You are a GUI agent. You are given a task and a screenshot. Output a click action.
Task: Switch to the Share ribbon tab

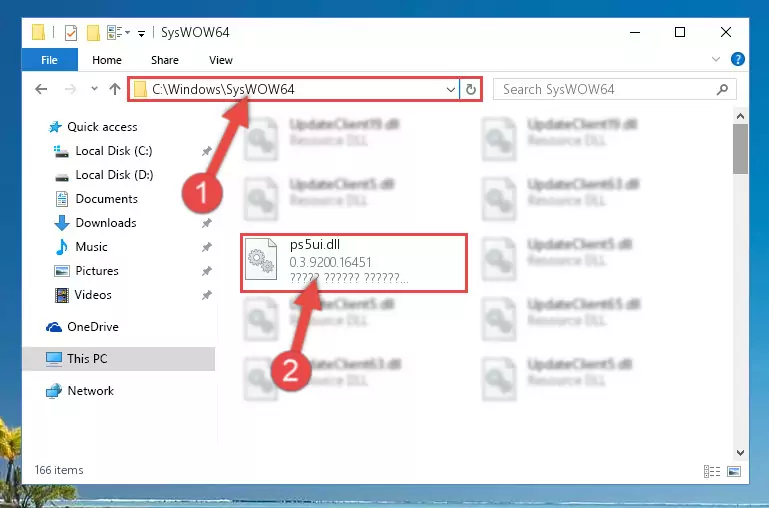pos(165,60)
